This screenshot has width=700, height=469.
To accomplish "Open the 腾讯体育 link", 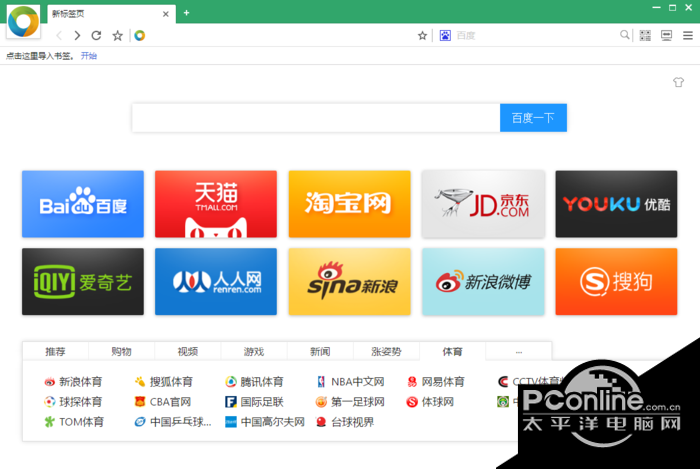I will (254, 382).
